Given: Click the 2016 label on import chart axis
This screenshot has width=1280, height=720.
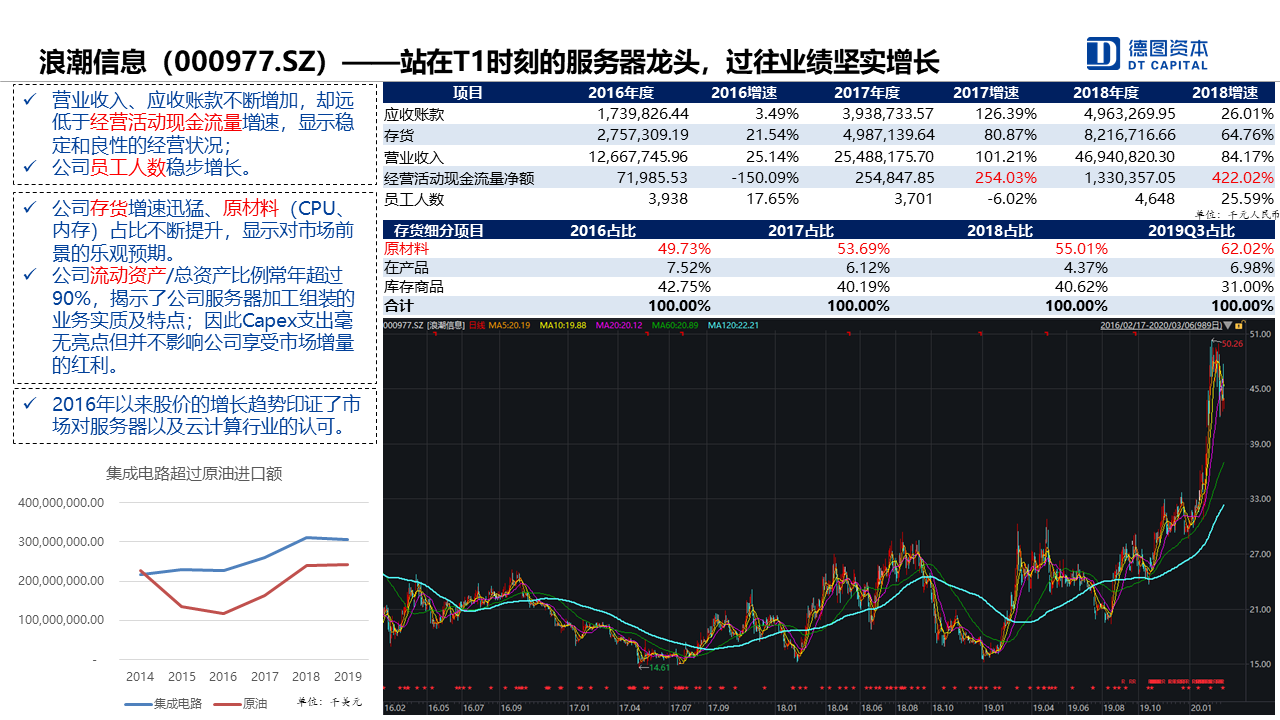Looking at the screenshot, I should tap(223, 677).
